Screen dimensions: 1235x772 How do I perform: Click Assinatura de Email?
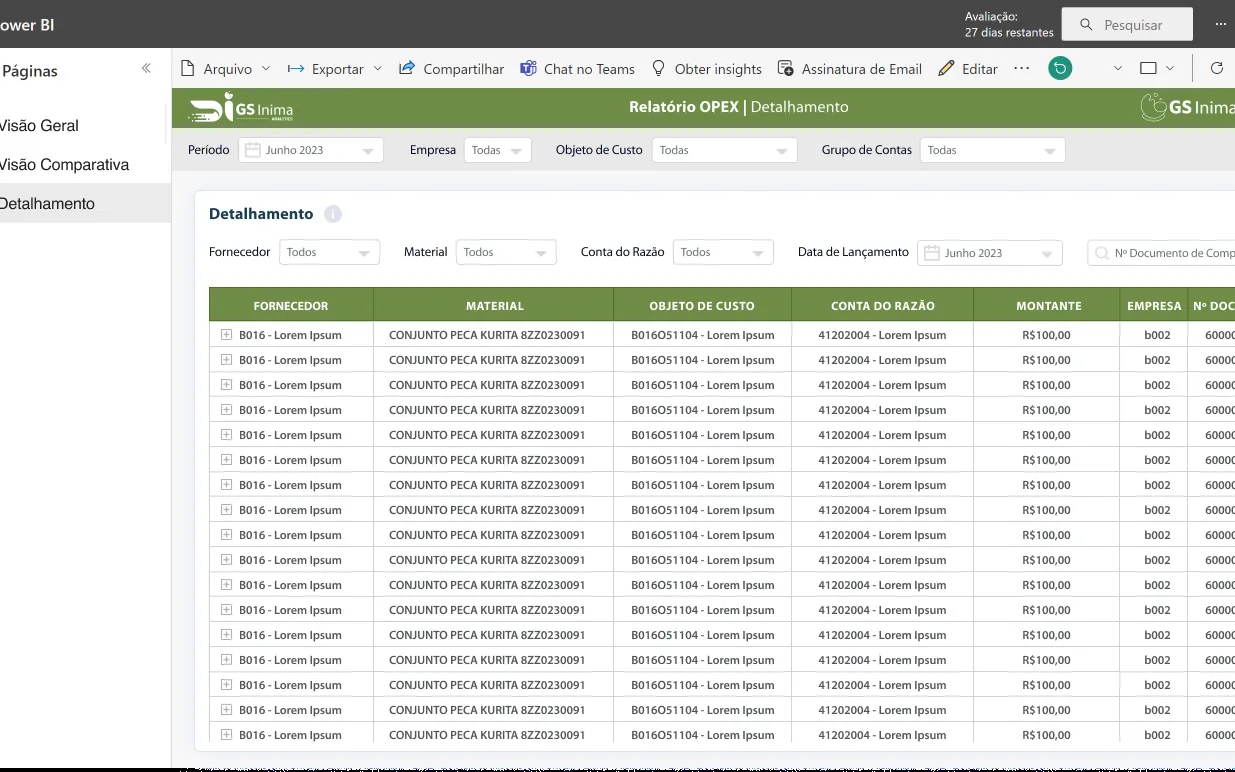(x=850, y=69)
